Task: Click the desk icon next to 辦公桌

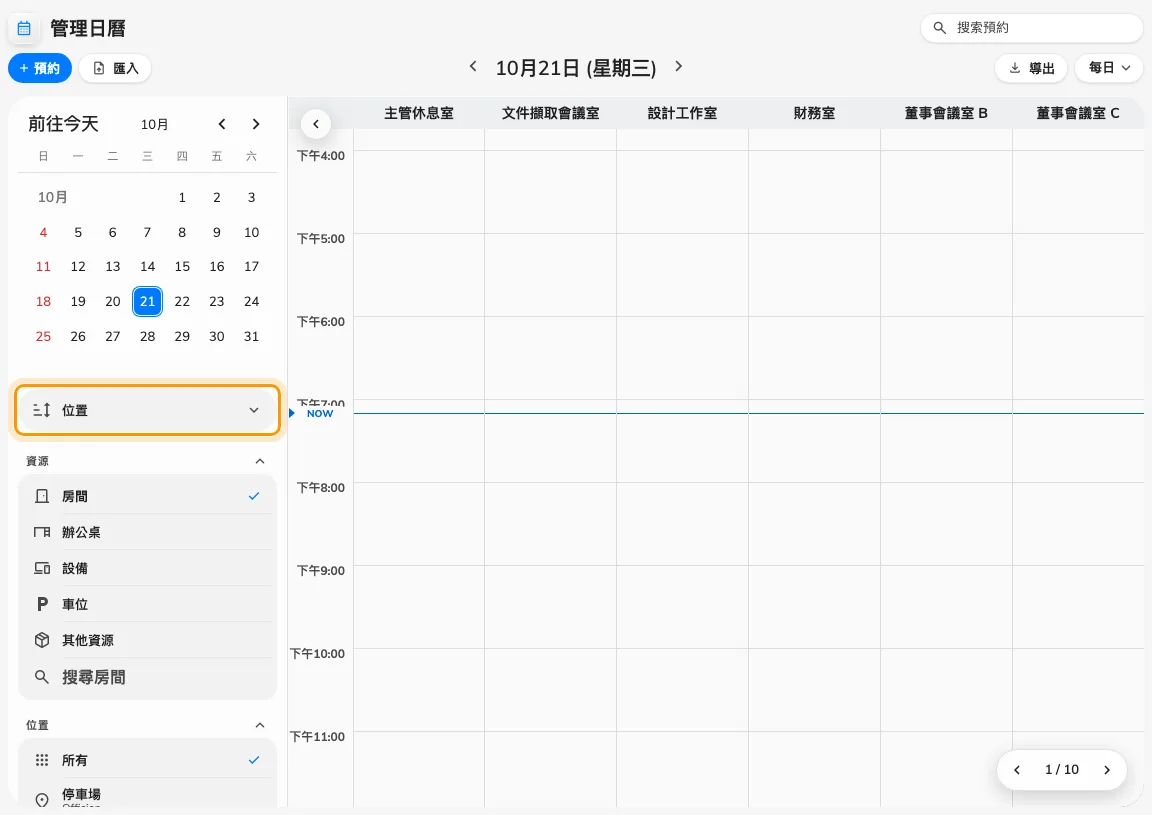Action: (x=42, y=532)
